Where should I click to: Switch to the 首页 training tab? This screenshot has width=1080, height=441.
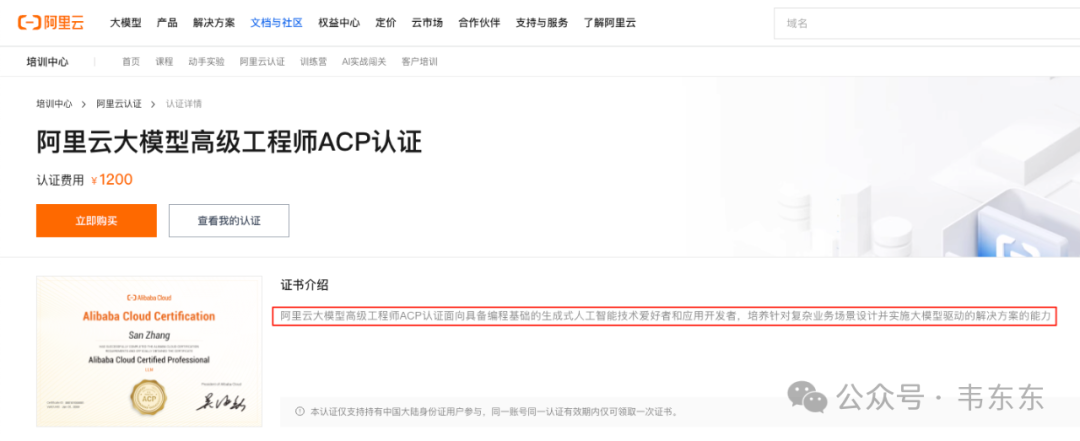pos(131,61)
